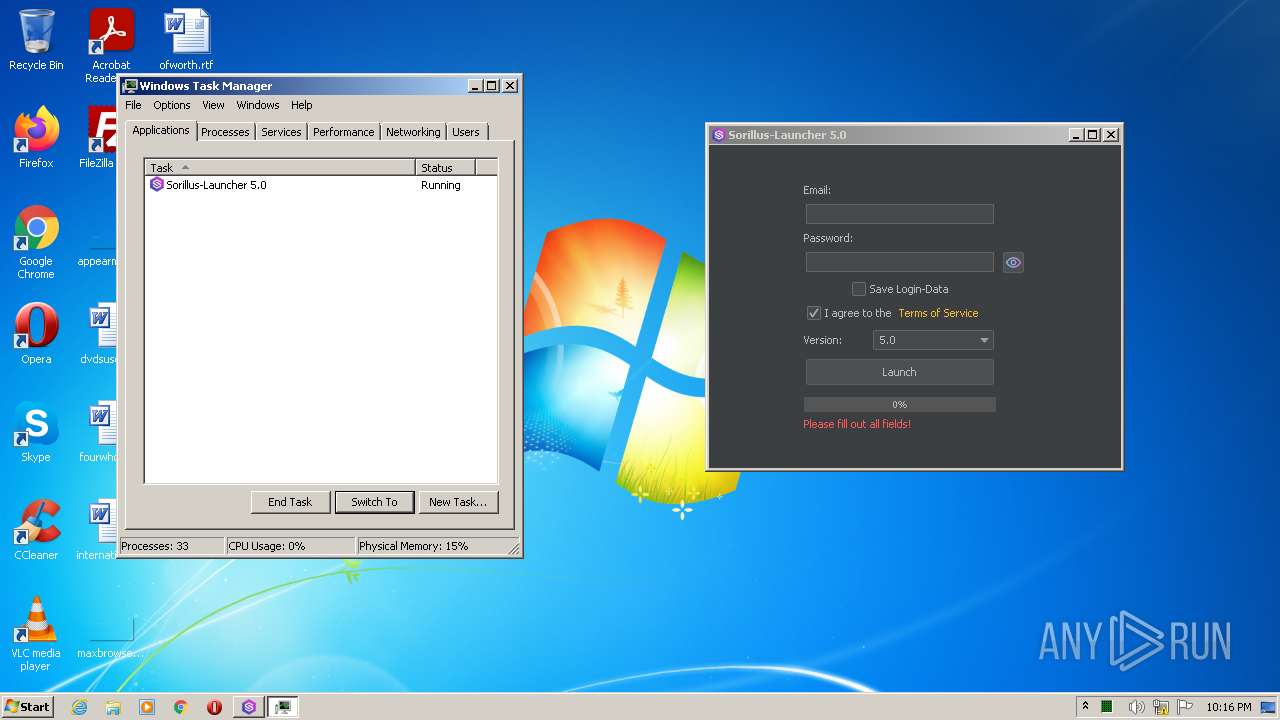Uncheck the Terms of Service agreement checkbox
Viewport: 1280px width, 720px height.
(814, 313)
